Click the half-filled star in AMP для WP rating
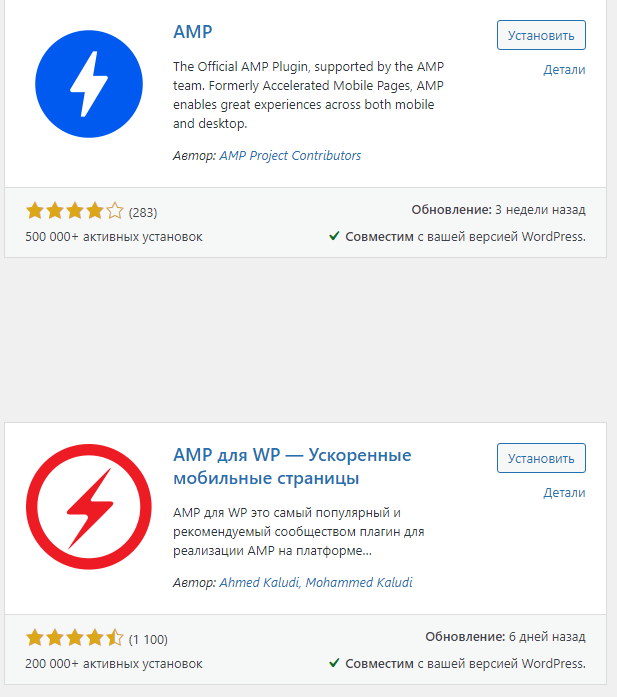617x697 pixels. click(115, 638)
